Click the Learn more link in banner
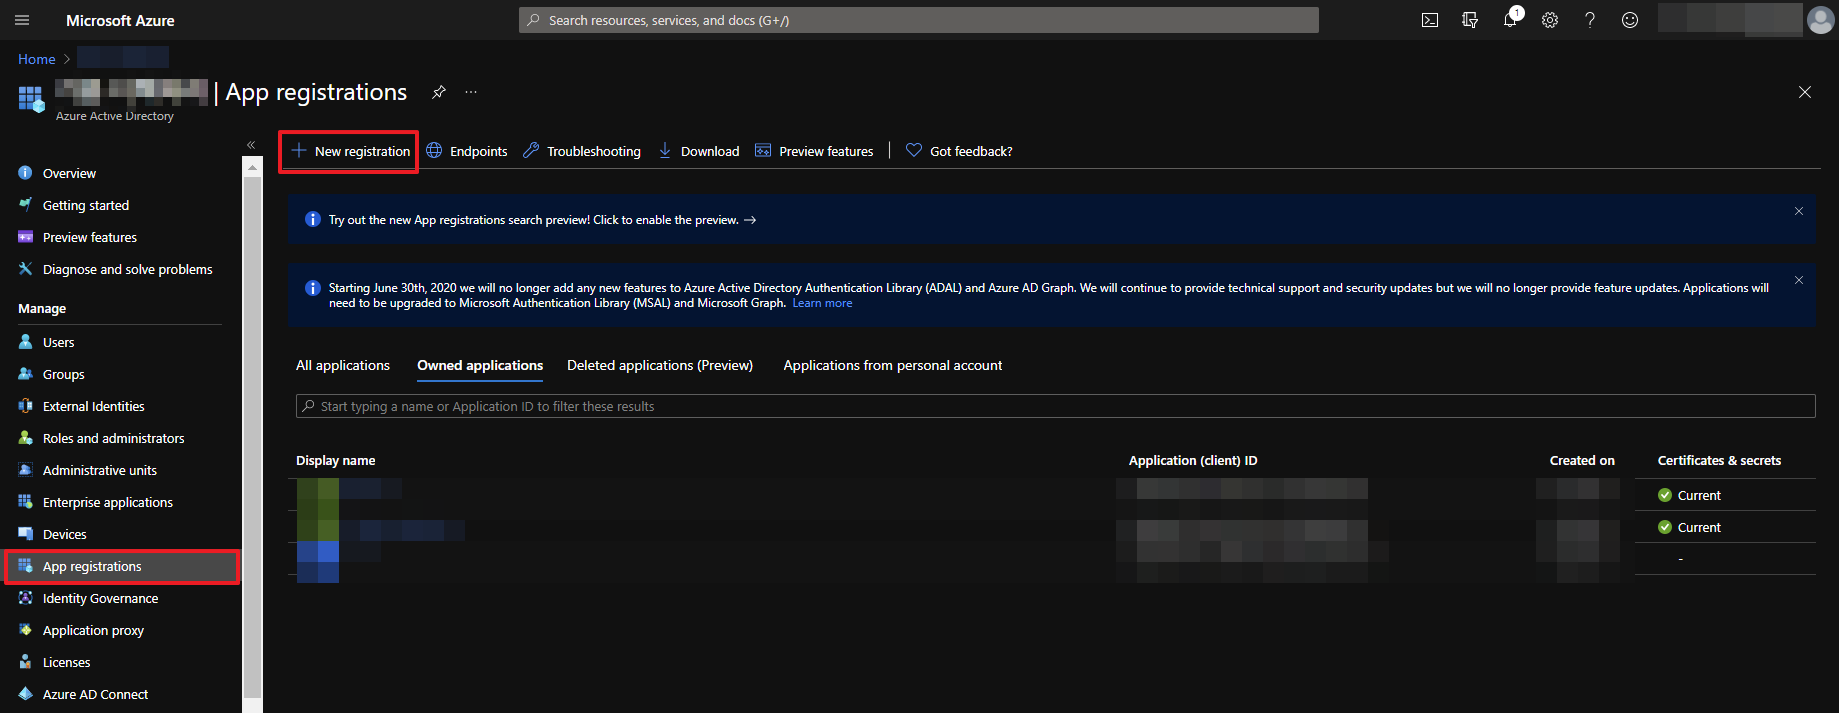Screen dimensions: 1839x713 point(822,304)
